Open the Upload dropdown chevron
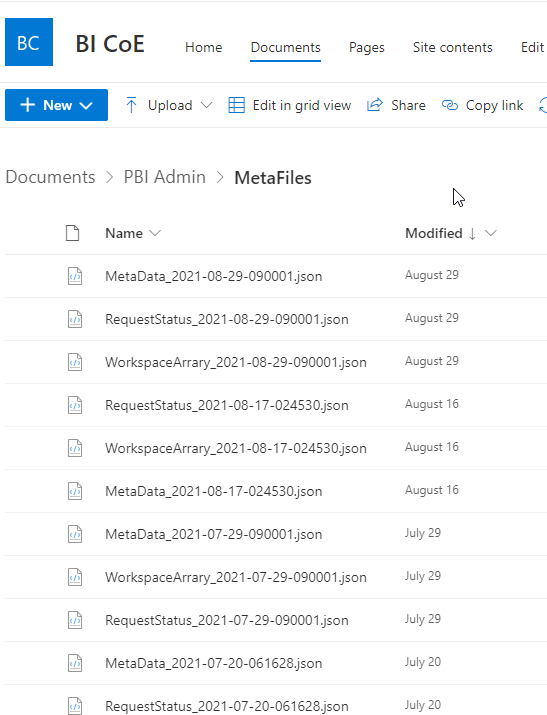The width and height of the screenshot is (547, 715). click(206, 105)
